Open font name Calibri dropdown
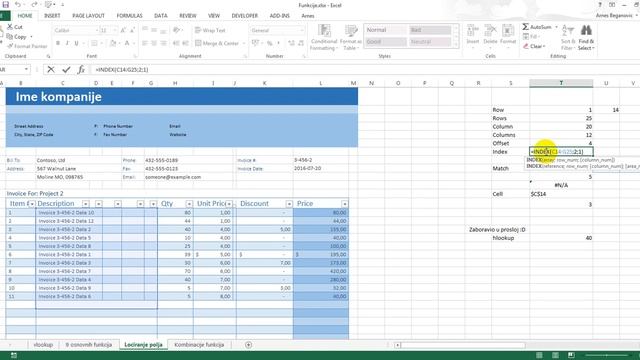 coord(97,30)
